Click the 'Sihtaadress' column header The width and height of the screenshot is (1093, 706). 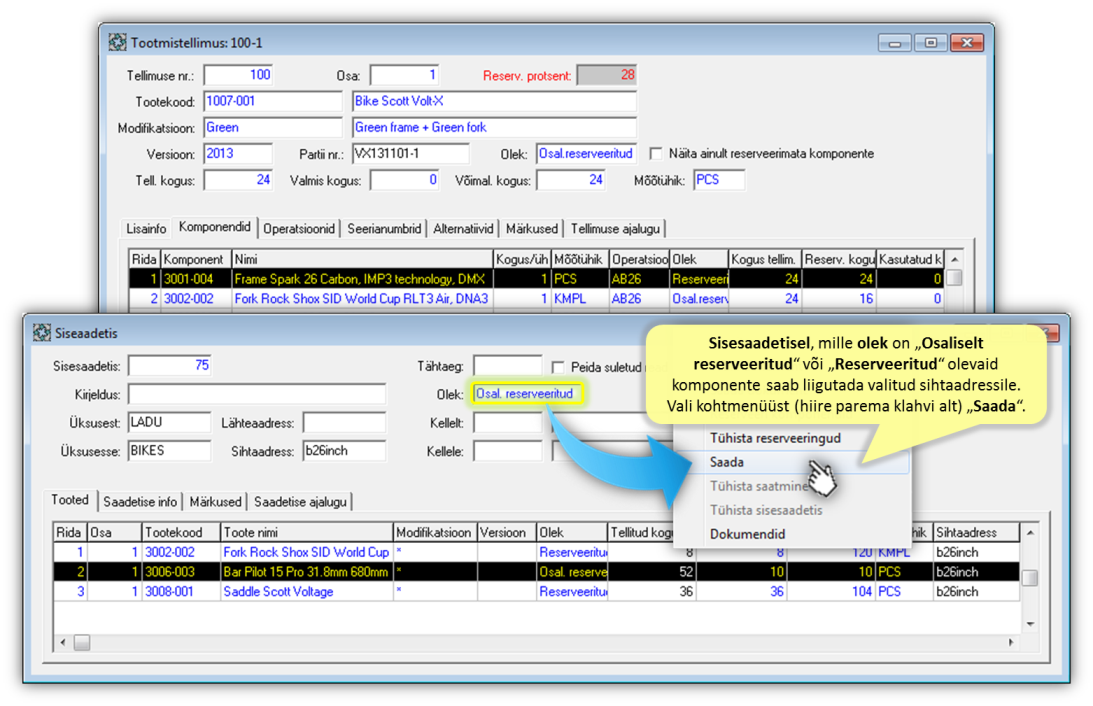[976, 532]
